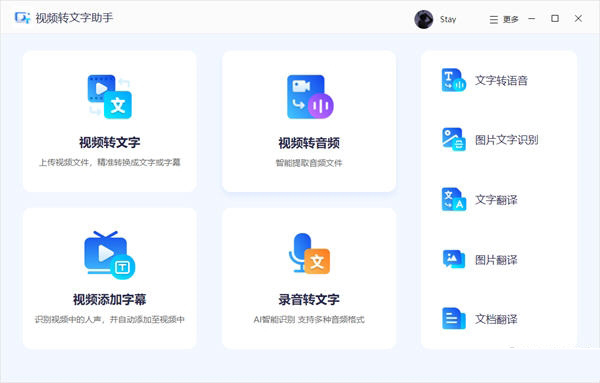Click the 录音转文字 microphone icon
The width and height of the screenshot is (600, 383).
[x=309, y=254]
